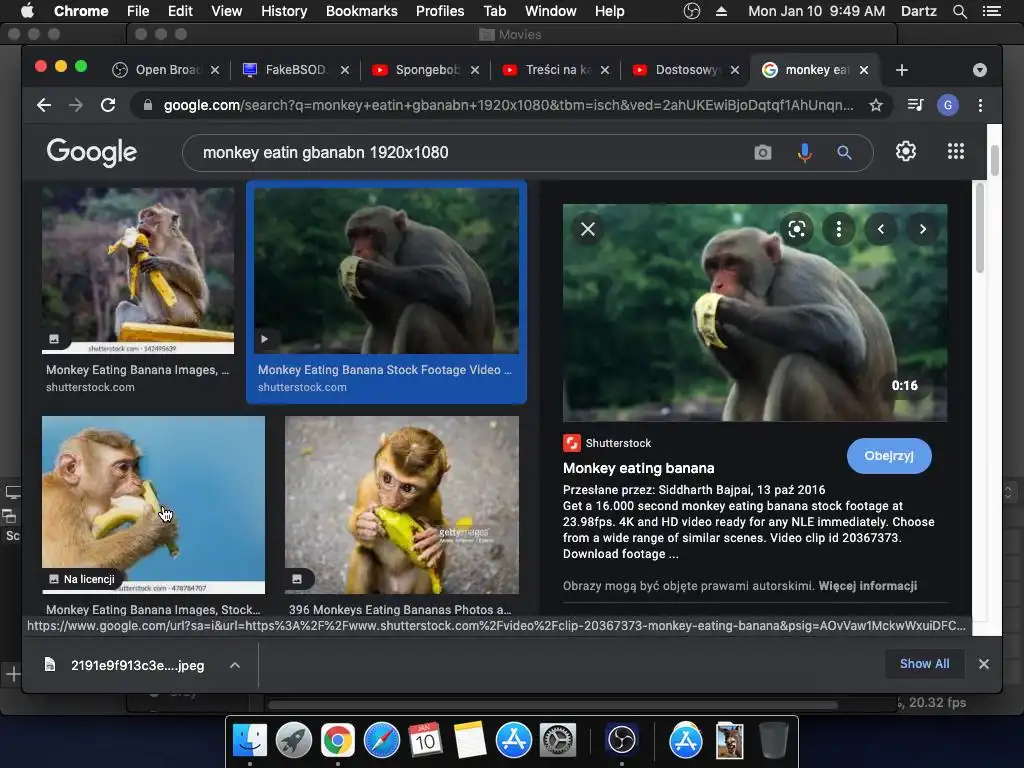This screenshot has height=768, width=1024.
Task: Click the Google logo
Action: pos(91,152)
